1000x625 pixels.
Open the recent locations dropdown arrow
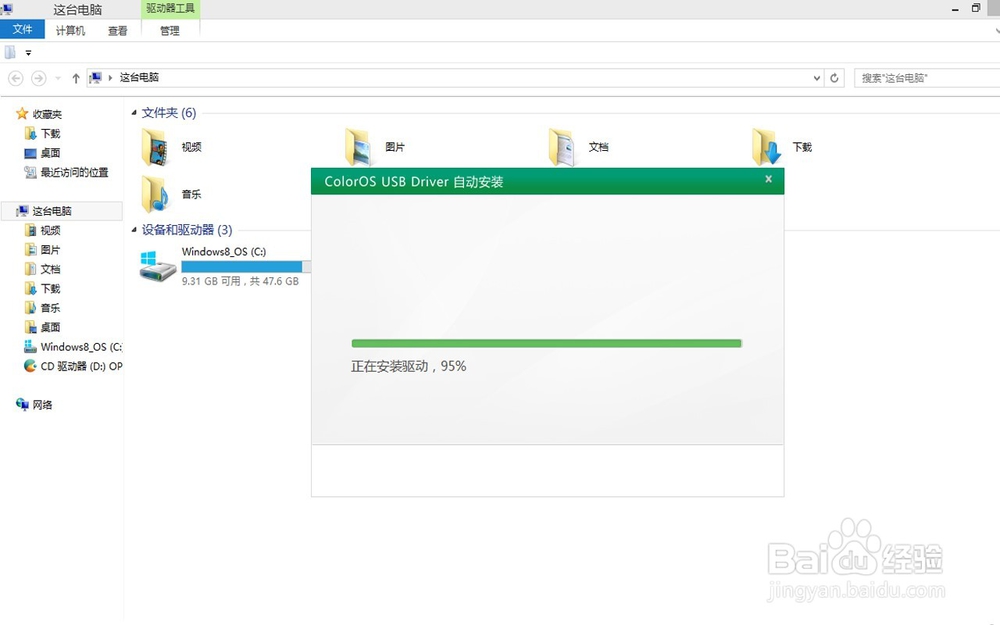[x=58, y=78]
